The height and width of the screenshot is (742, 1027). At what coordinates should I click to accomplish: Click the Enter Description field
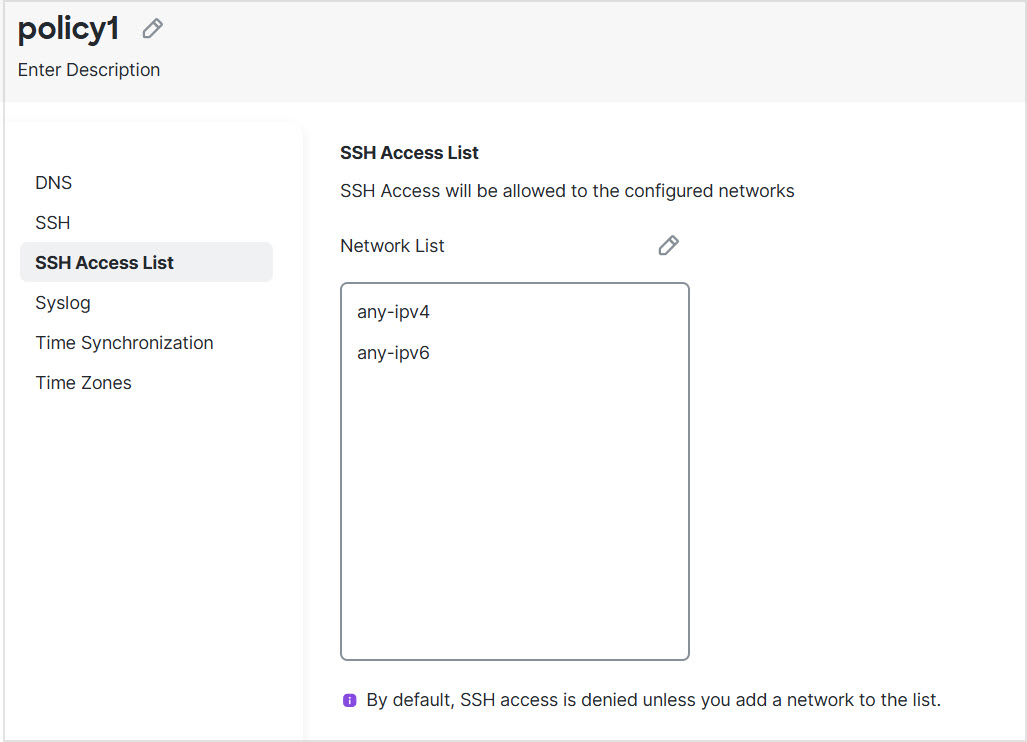tap(88, 69)
